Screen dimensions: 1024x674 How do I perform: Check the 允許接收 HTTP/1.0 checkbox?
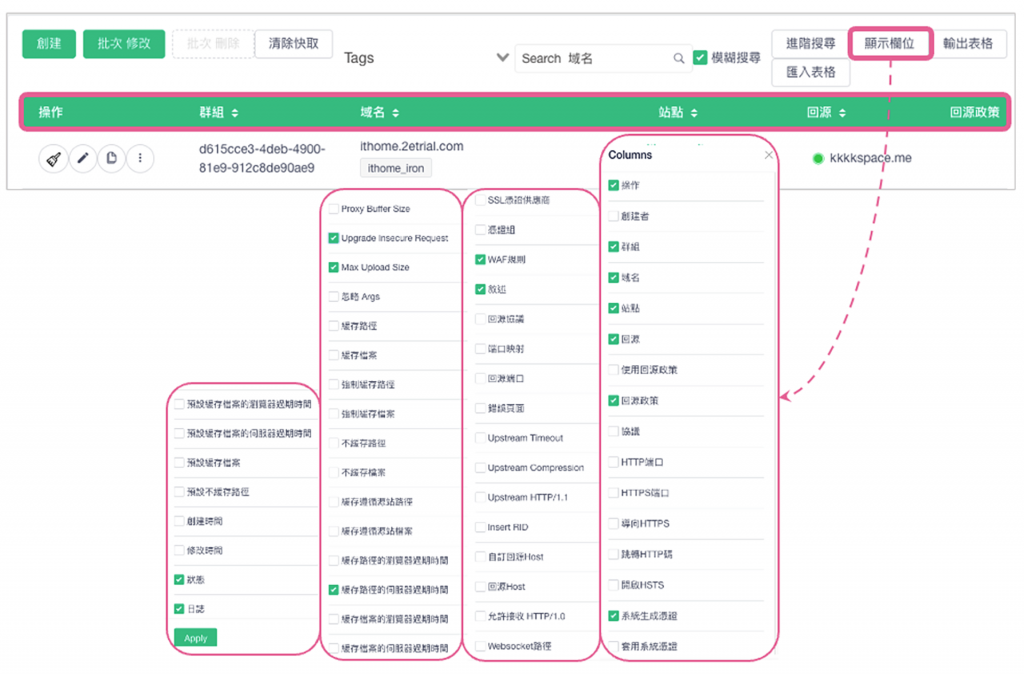coord(480,616)
